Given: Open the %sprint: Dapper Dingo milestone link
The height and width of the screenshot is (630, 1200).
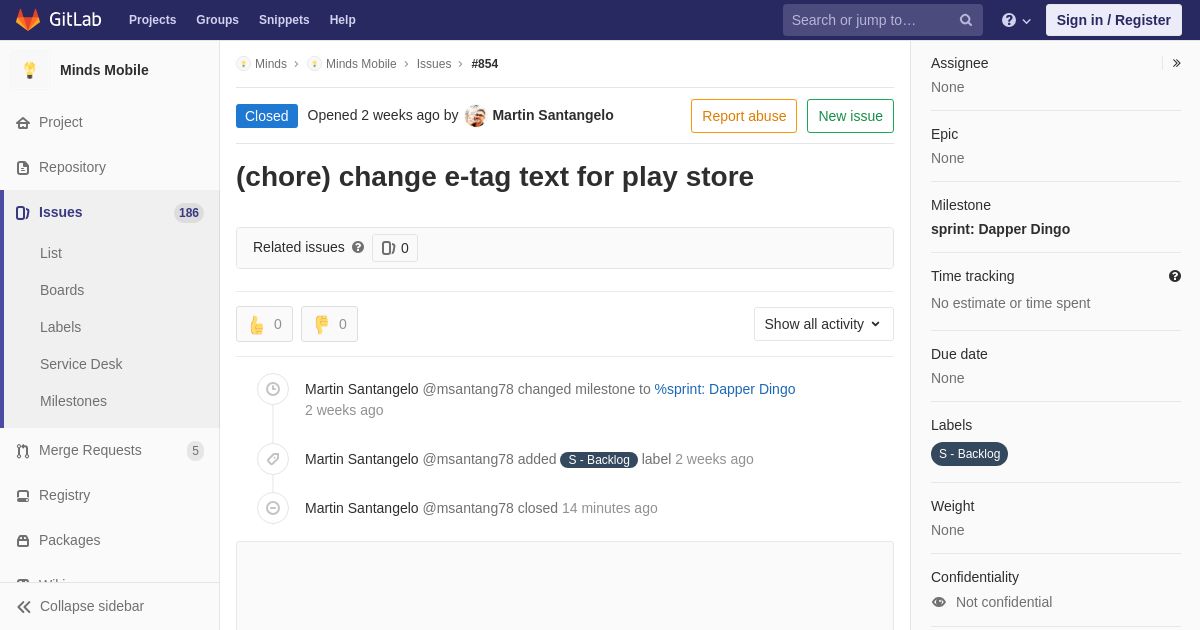Looking at the screenshot, I should pyautogui.click(x=725, y=389).
